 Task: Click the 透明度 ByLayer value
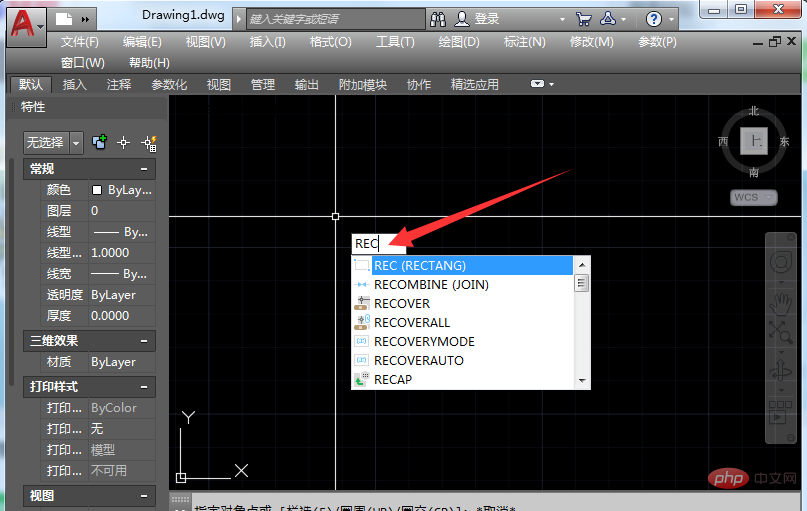coord(122,295)
